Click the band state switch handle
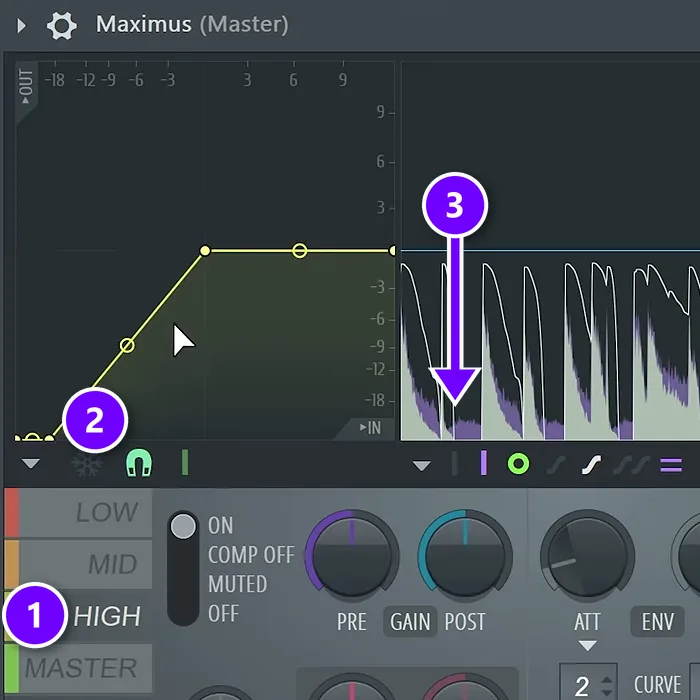700x700 pixels. point(183,526)
